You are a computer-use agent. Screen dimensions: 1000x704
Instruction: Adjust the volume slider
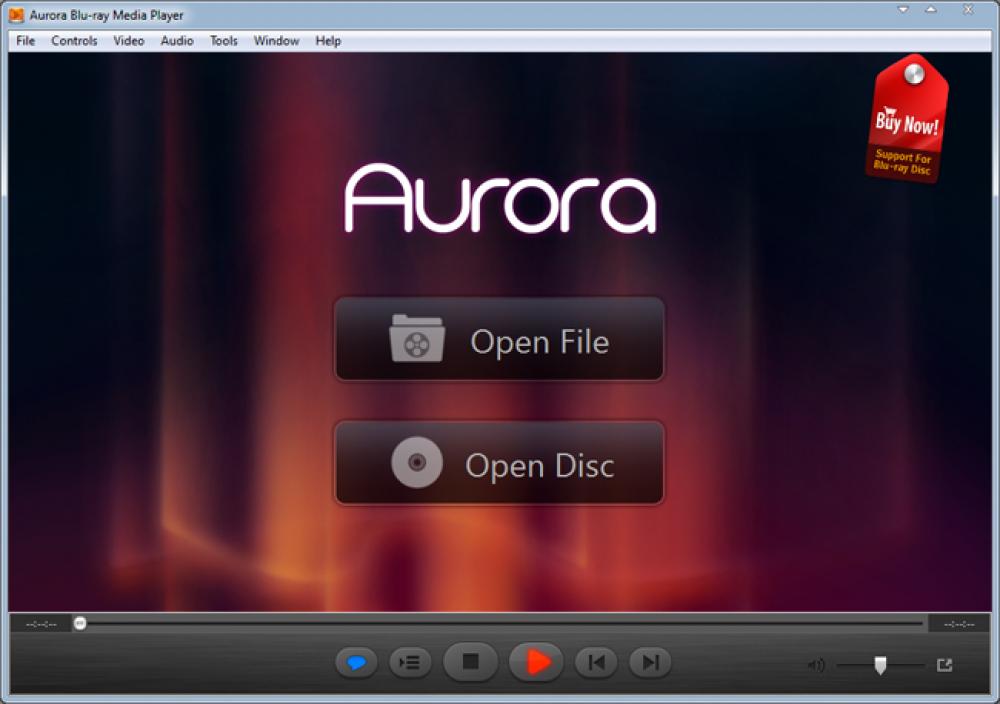coord(880,662)
